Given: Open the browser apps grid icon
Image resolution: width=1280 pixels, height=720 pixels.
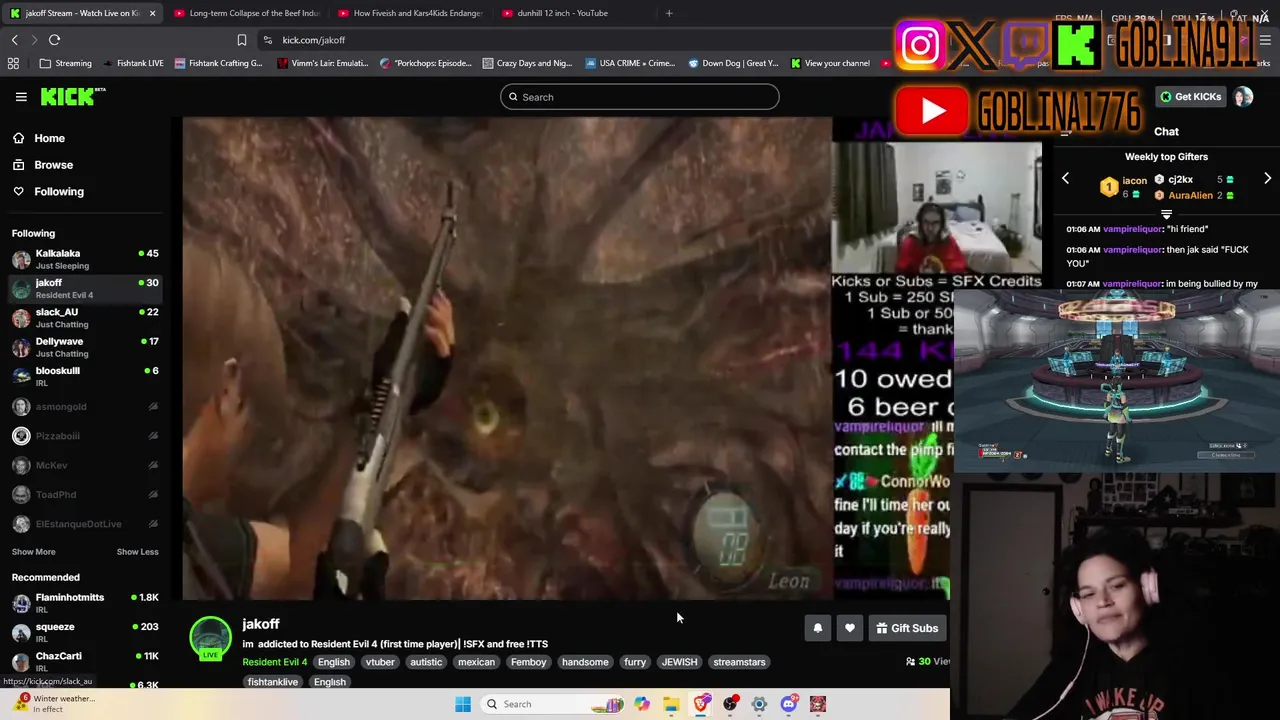Looking at the screenshot, I should coord(13,63).
